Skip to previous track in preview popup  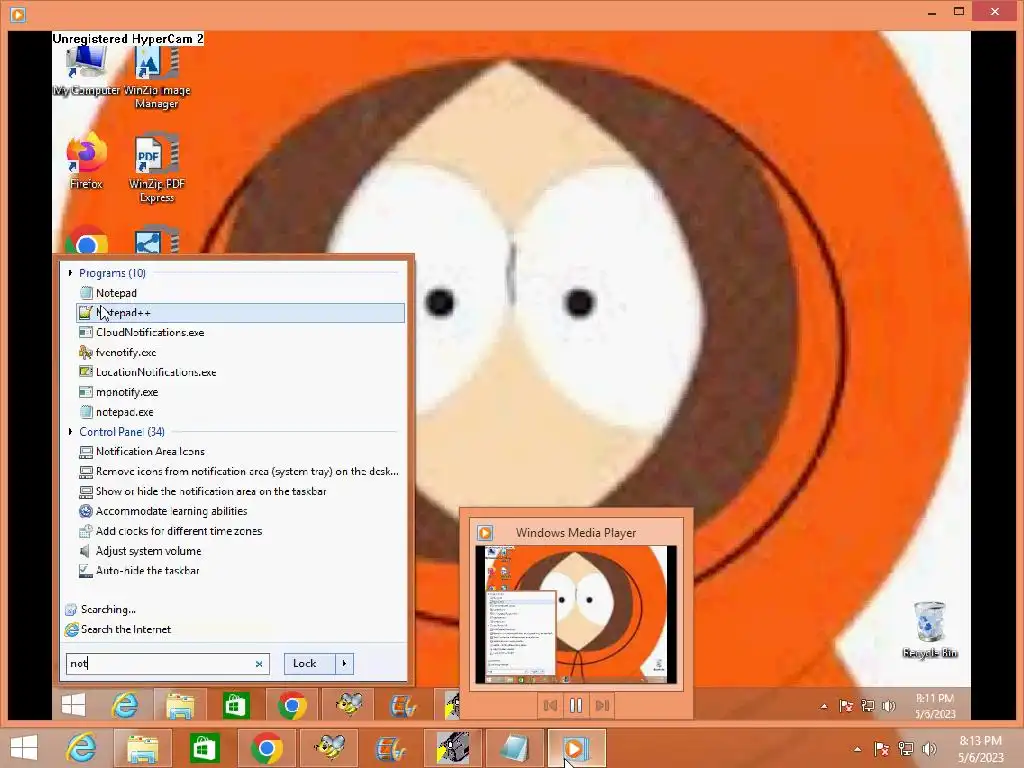(550, 705)
